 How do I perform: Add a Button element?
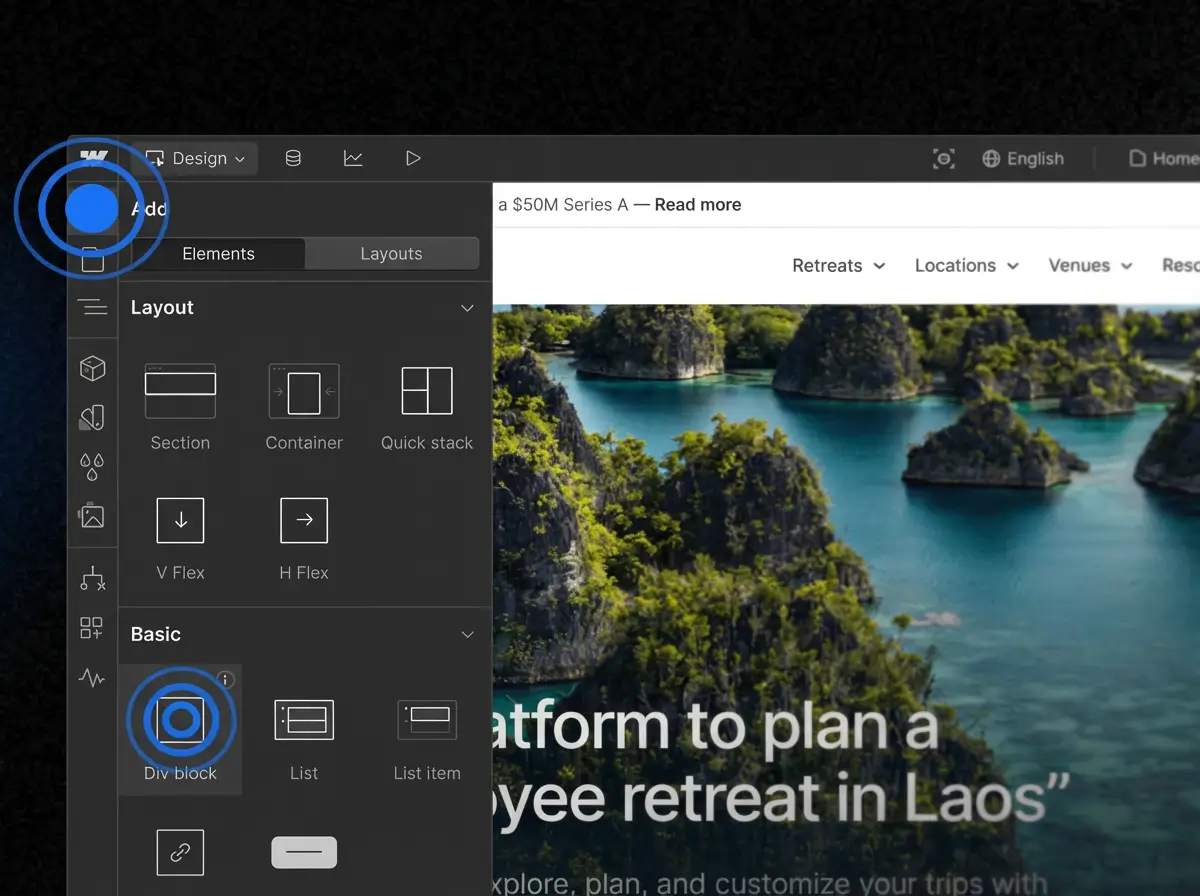[x=304, y=853]
